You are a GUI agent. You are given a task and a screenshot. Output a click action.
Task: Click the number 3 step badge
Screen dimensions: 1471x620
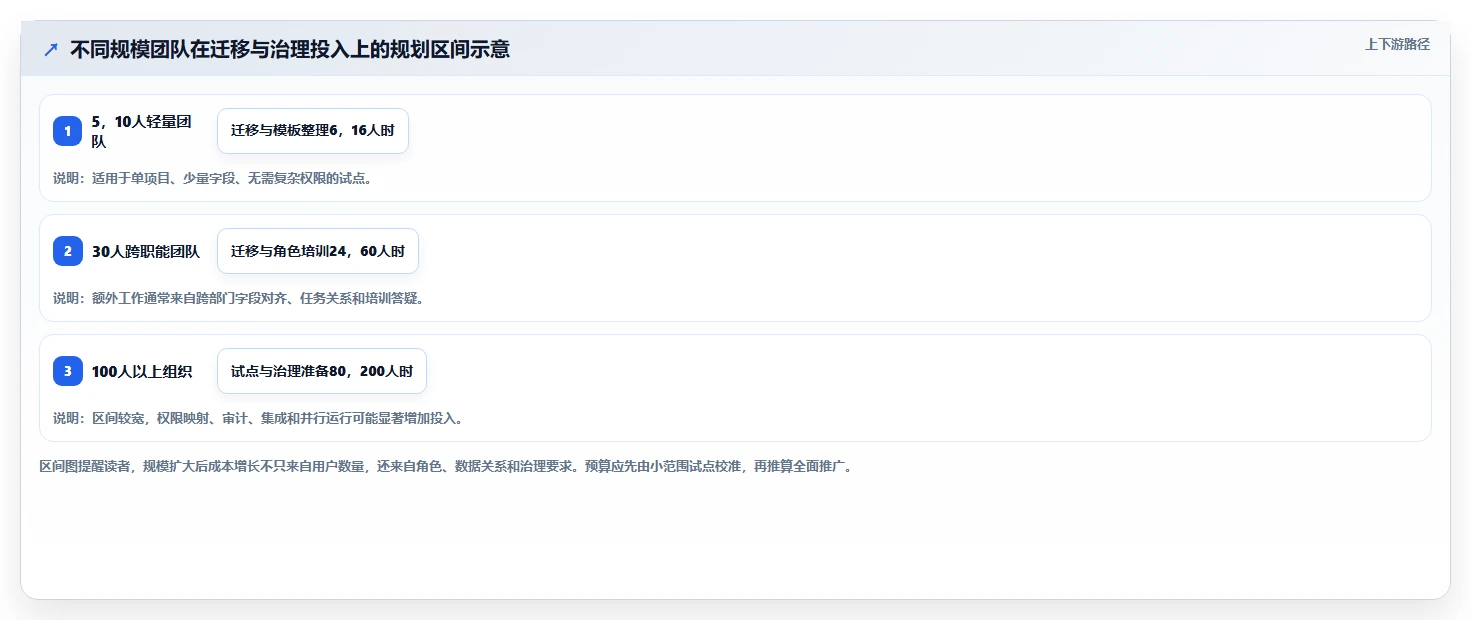(x=68, y=371)
